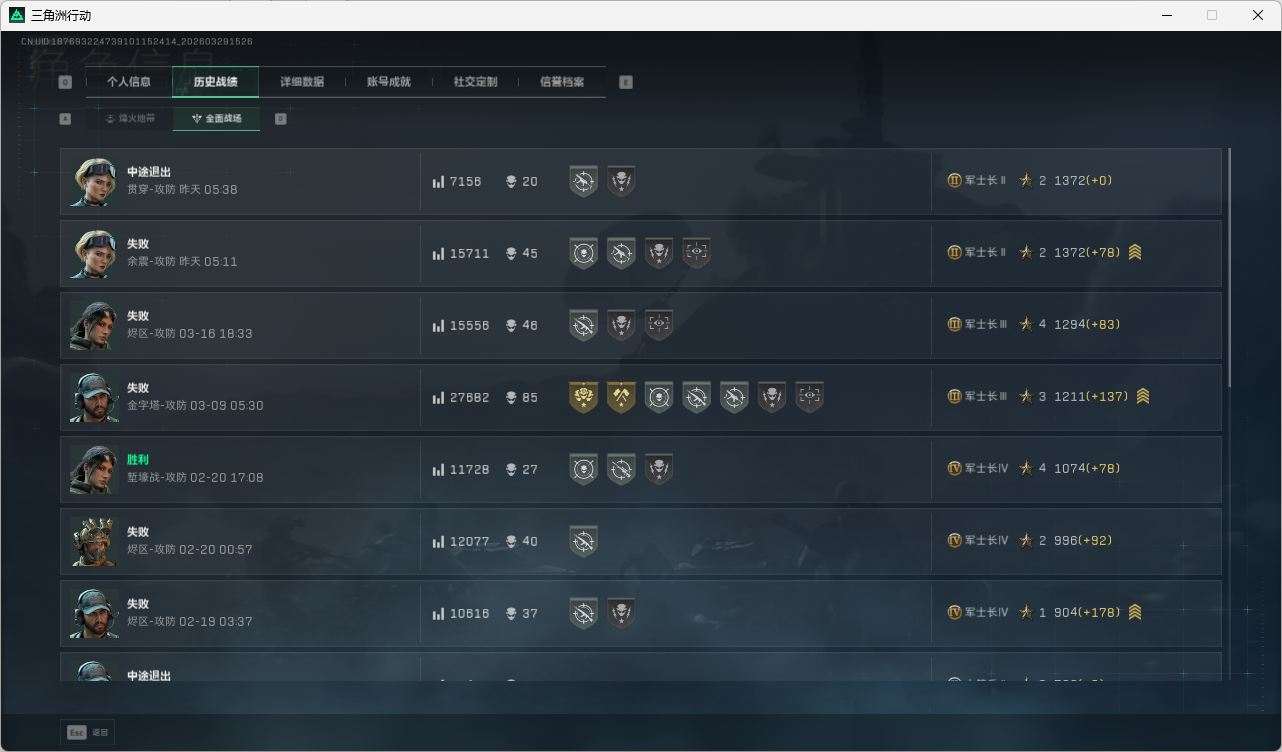The width and height of the screenshot is (1282, 752).
Task: Click the operator avatar of the 胜利 match
Action: pos(94,469)
